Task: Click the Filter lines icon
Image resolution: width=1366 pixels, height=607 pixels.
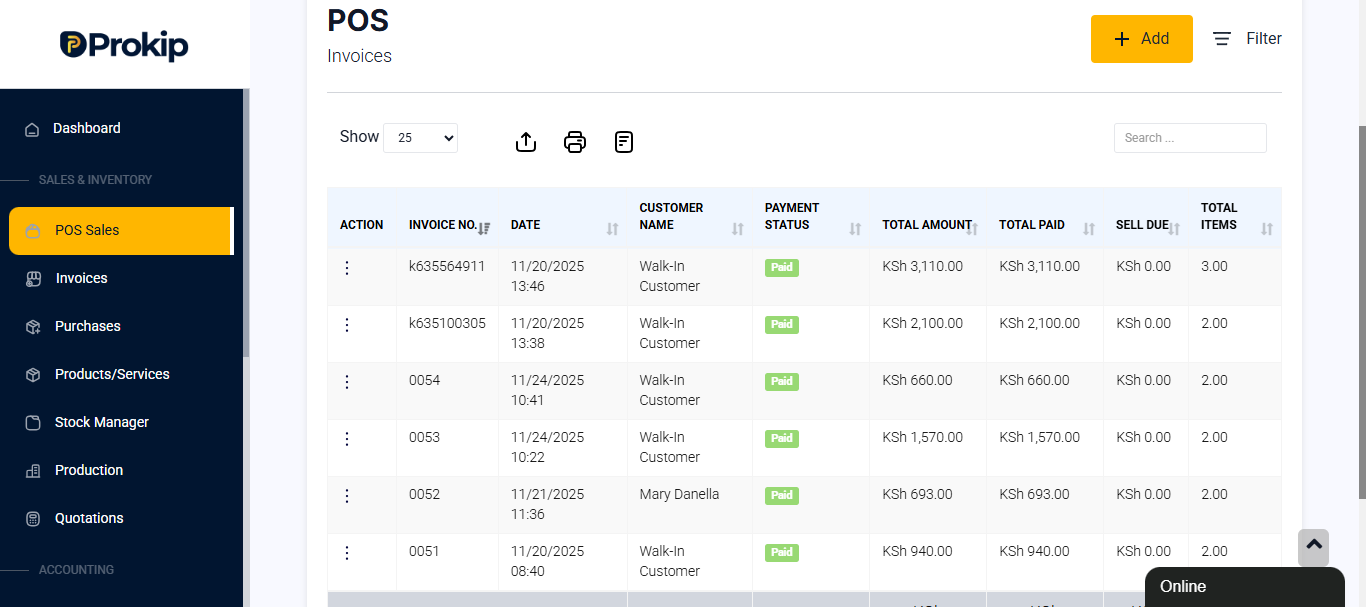Action: coord(1222,39)
